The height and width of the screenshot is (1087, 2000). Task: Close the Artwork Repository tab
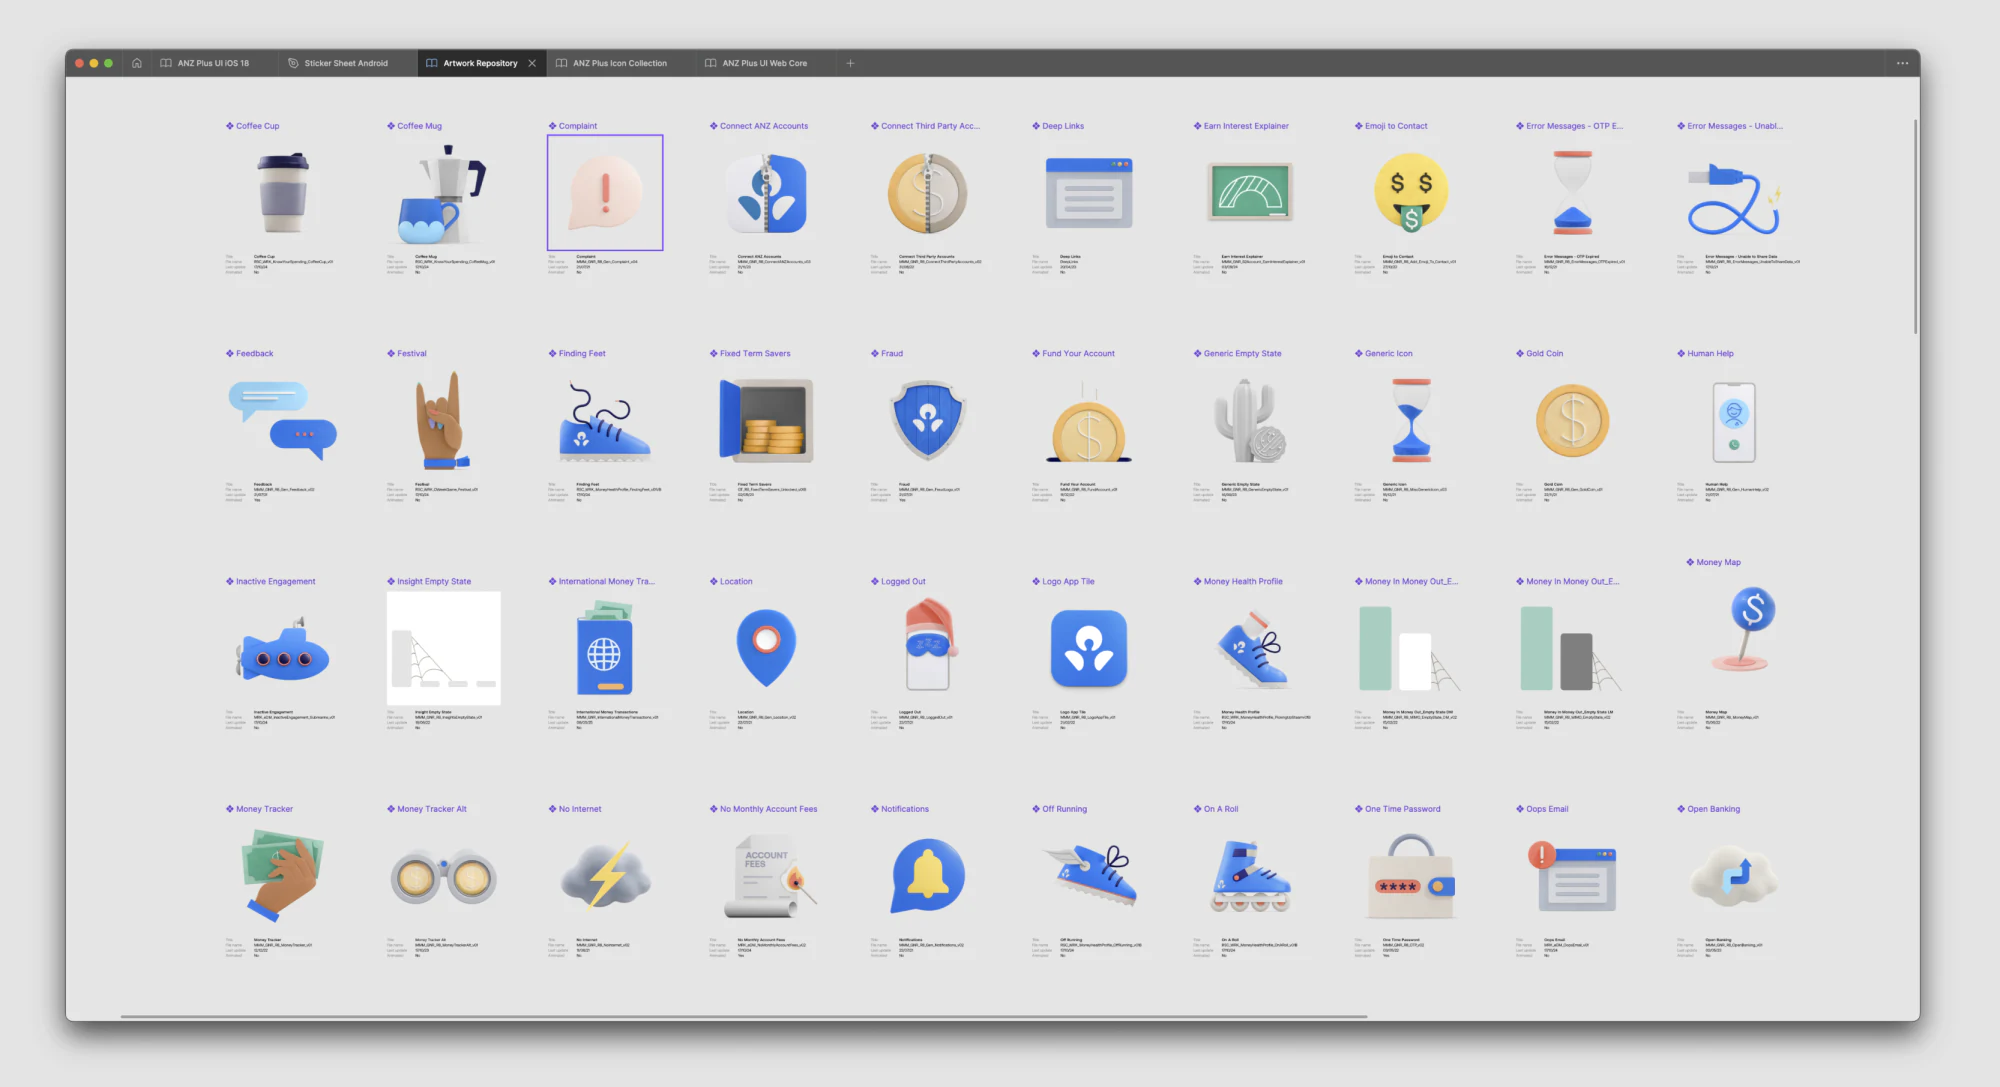tap(532, 63)
